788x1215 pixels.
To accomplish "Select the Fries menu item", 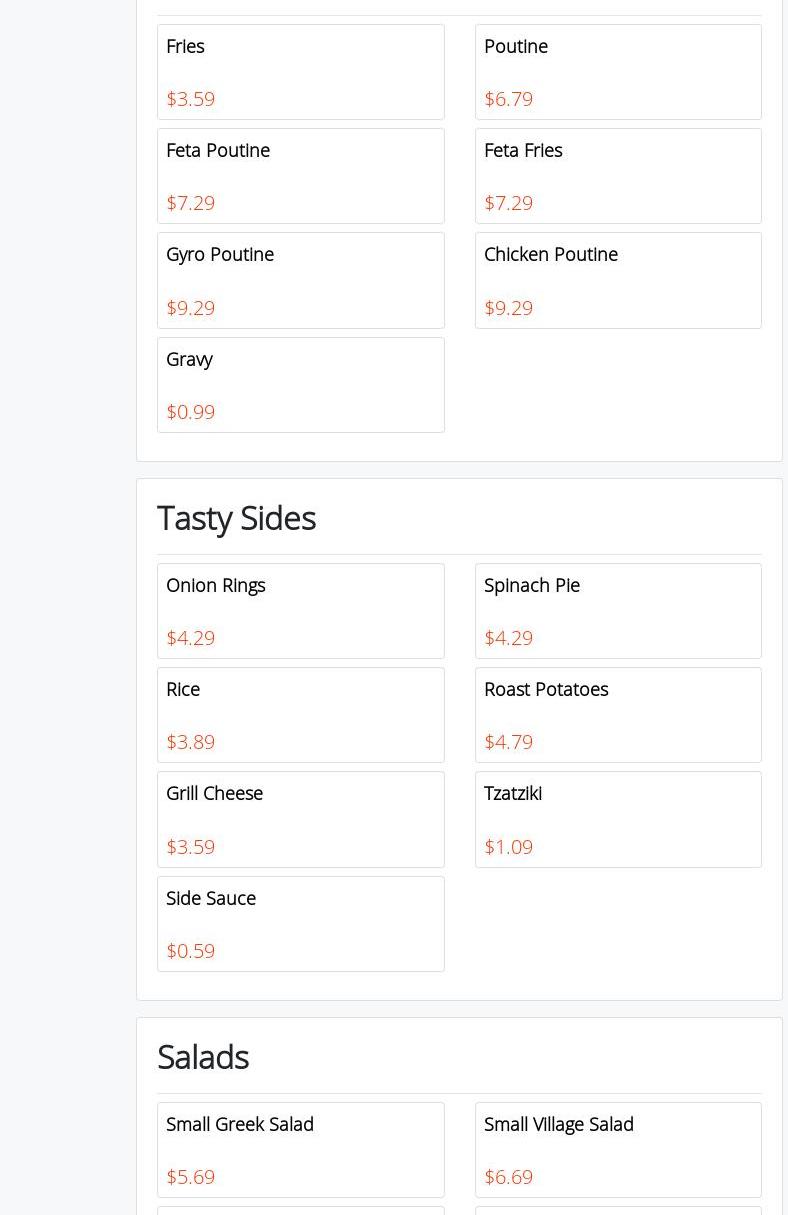I will point(300,72).
